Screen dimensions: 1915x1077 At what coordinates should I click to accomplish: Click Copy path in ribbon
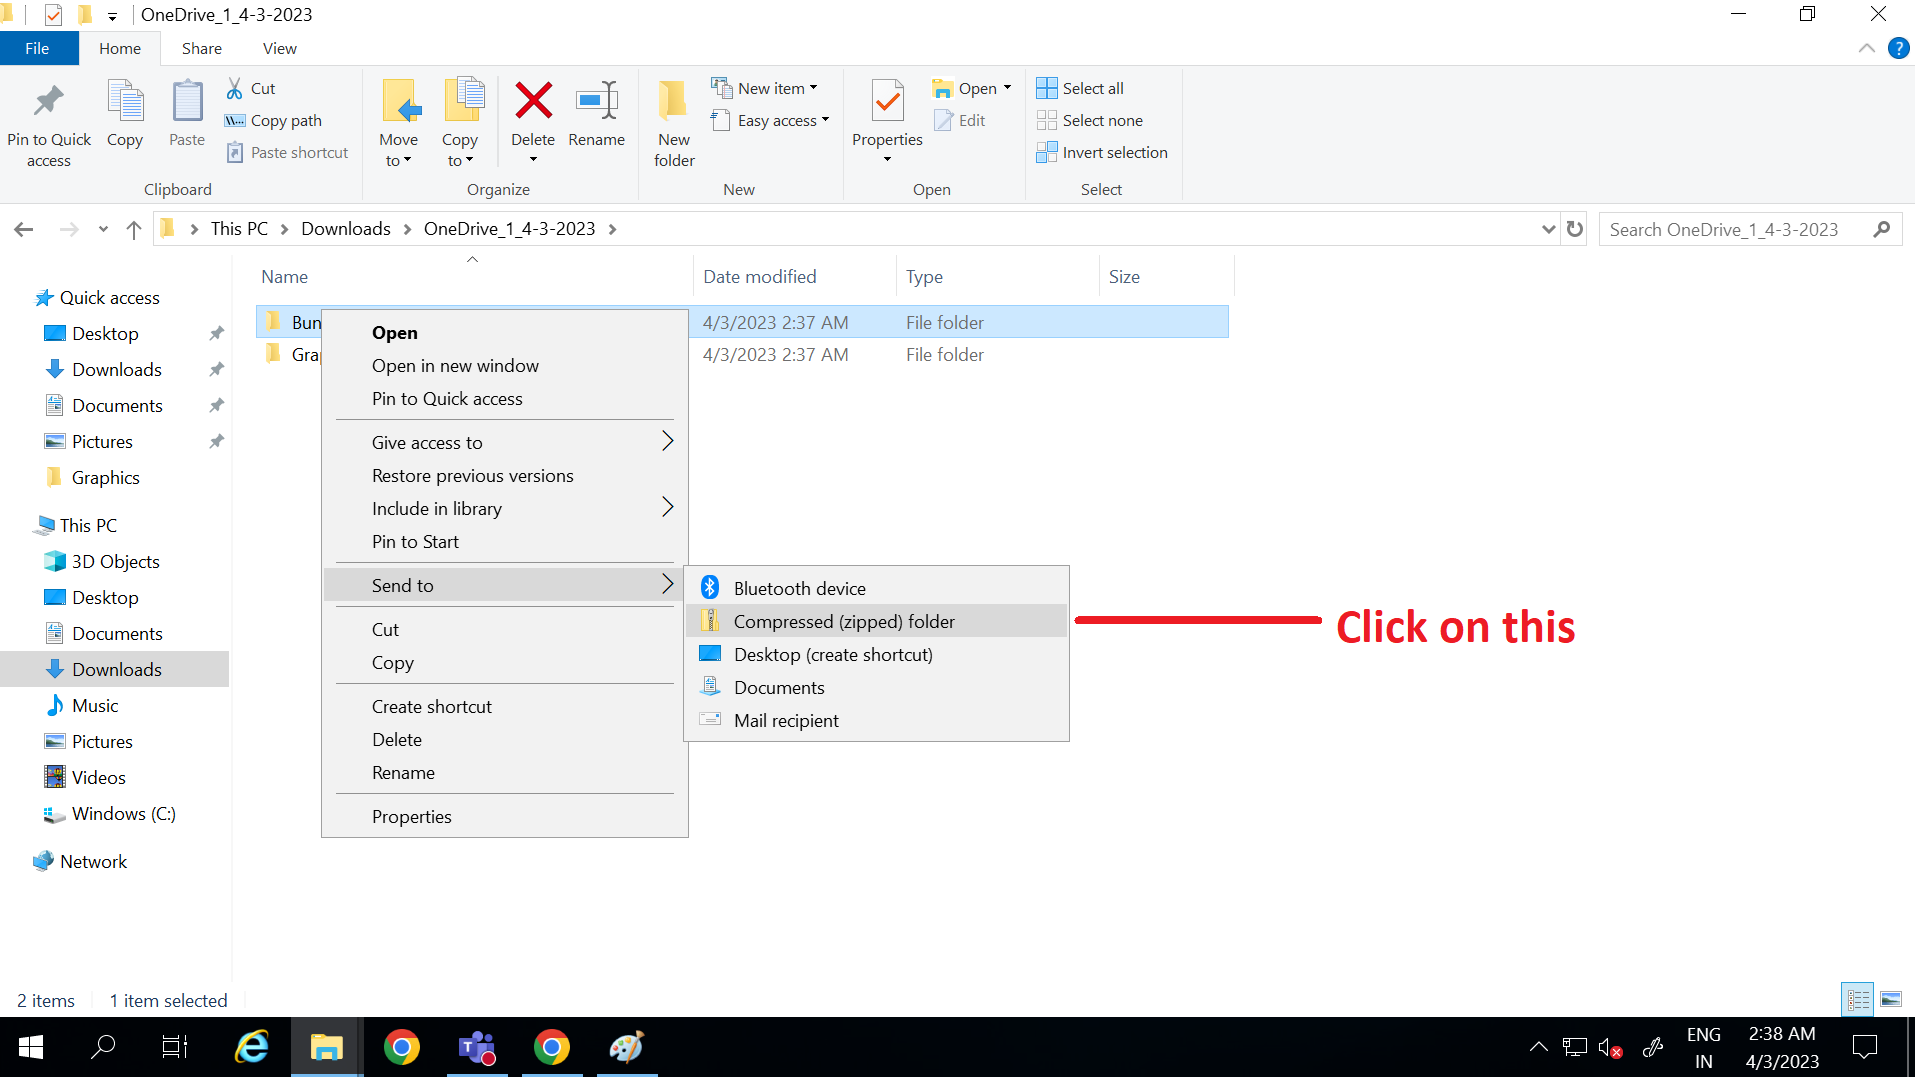pyautogui.click(x=273, y=120)
